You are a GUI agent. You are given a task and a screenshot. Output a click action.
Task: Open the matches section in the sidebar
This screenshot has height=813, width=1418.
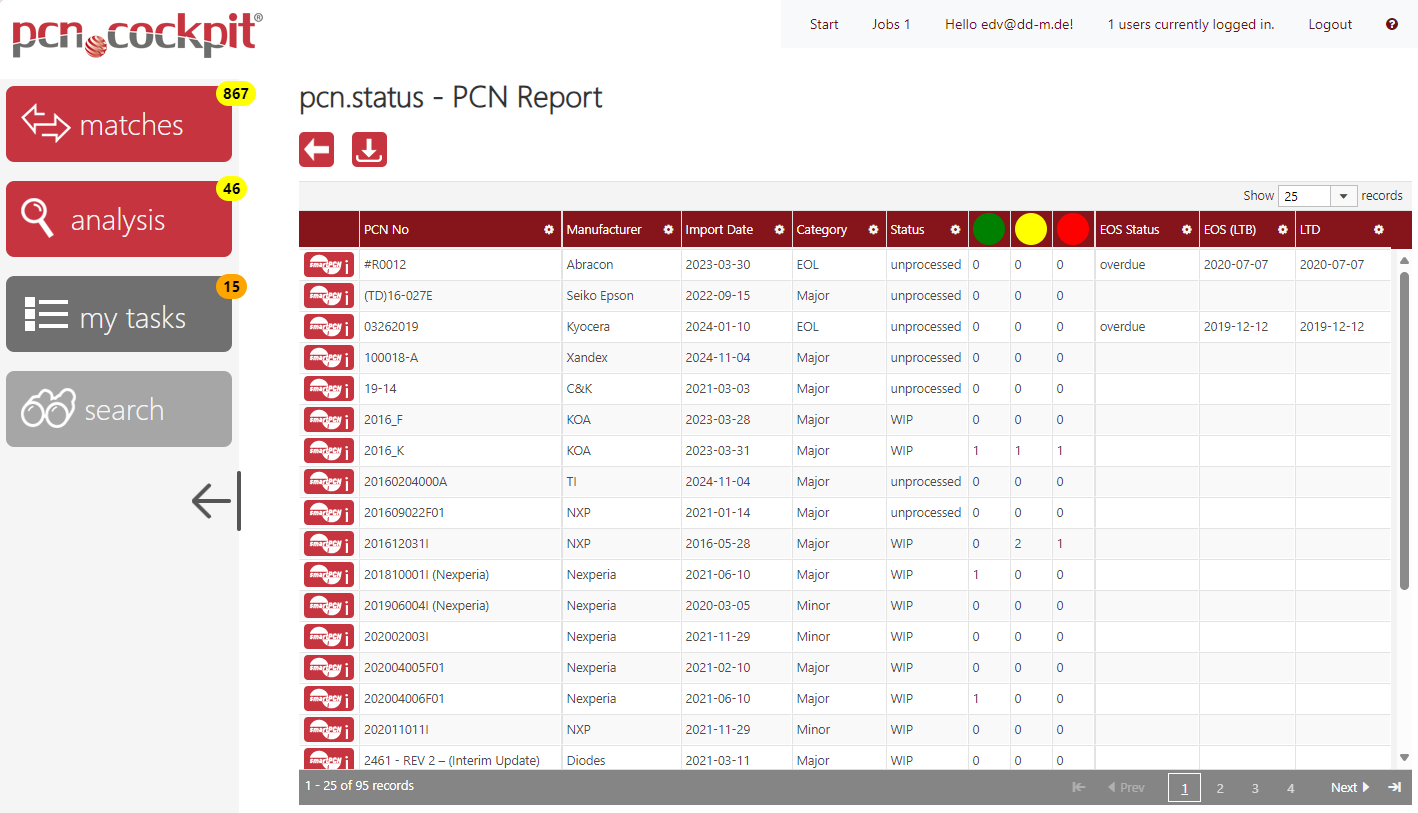(118, 123)
